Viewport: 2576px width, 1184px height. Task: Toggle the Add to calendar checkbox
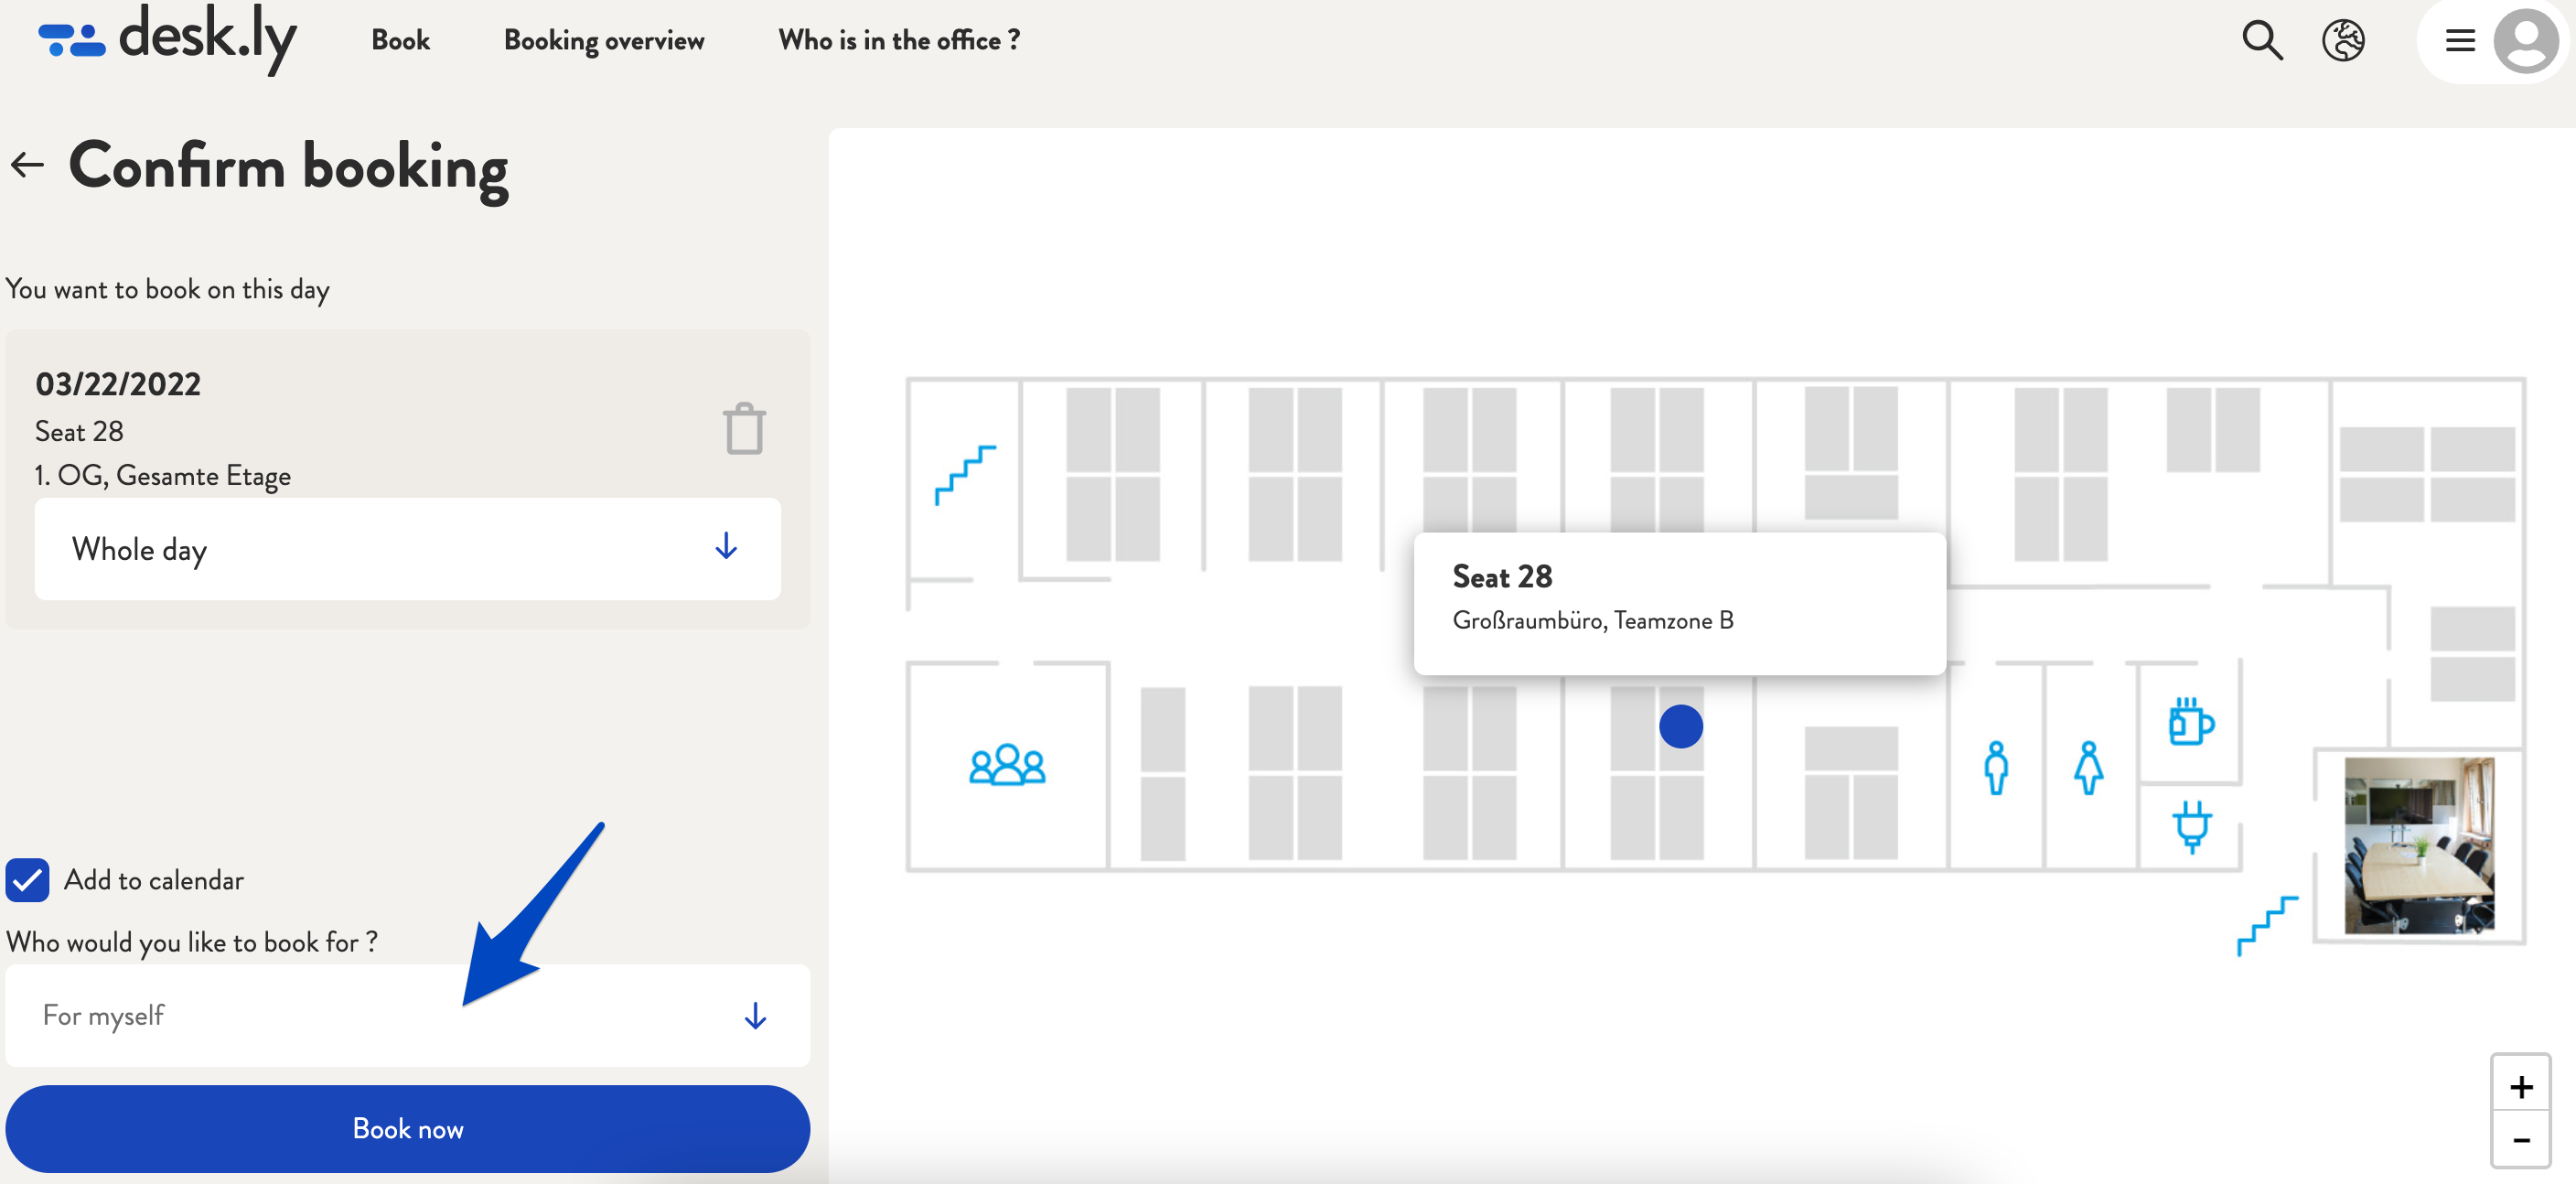(28, 878)
